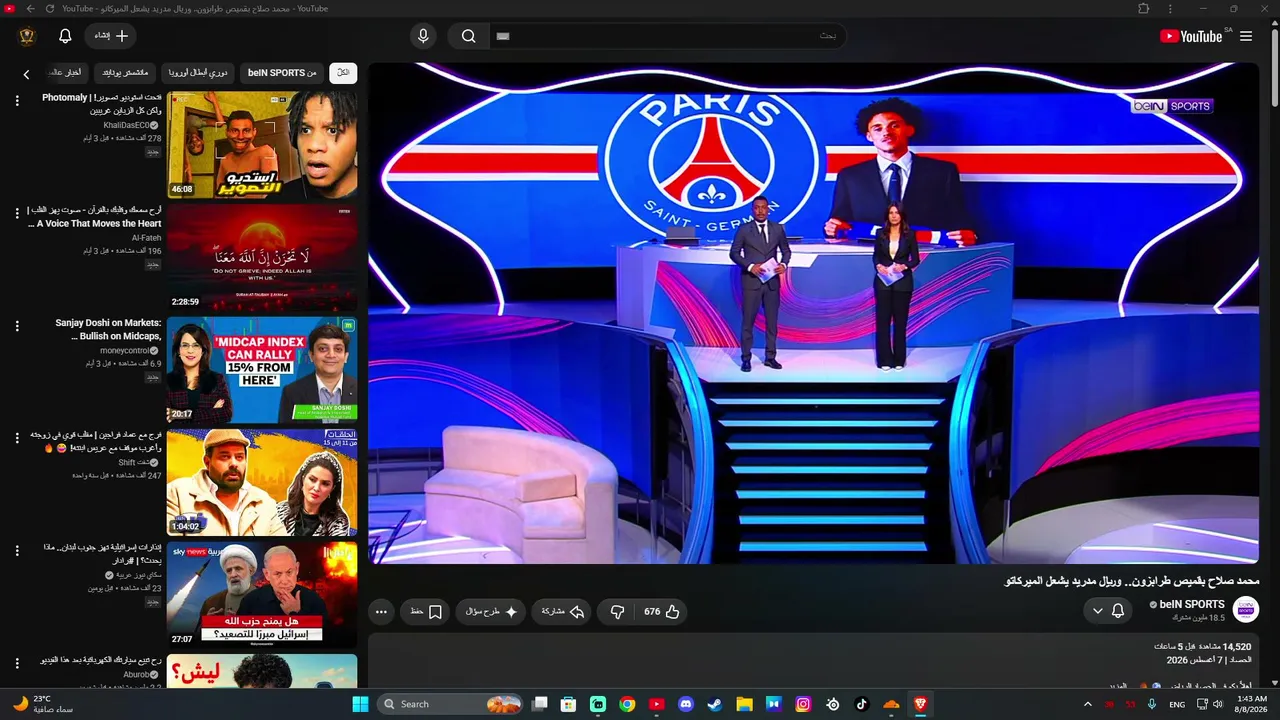Open the taskbar clock and date

click(x=1252, y=704)
